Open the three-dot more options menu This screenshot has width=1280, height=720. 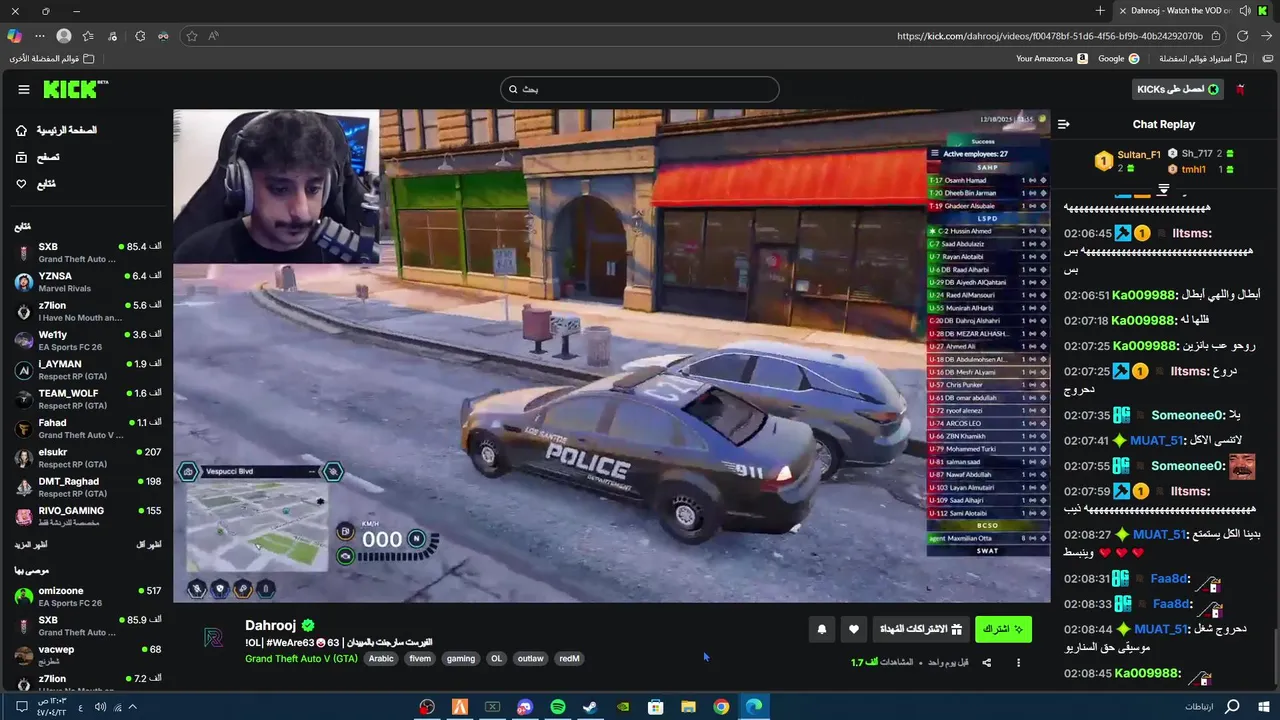point(1019,663)
